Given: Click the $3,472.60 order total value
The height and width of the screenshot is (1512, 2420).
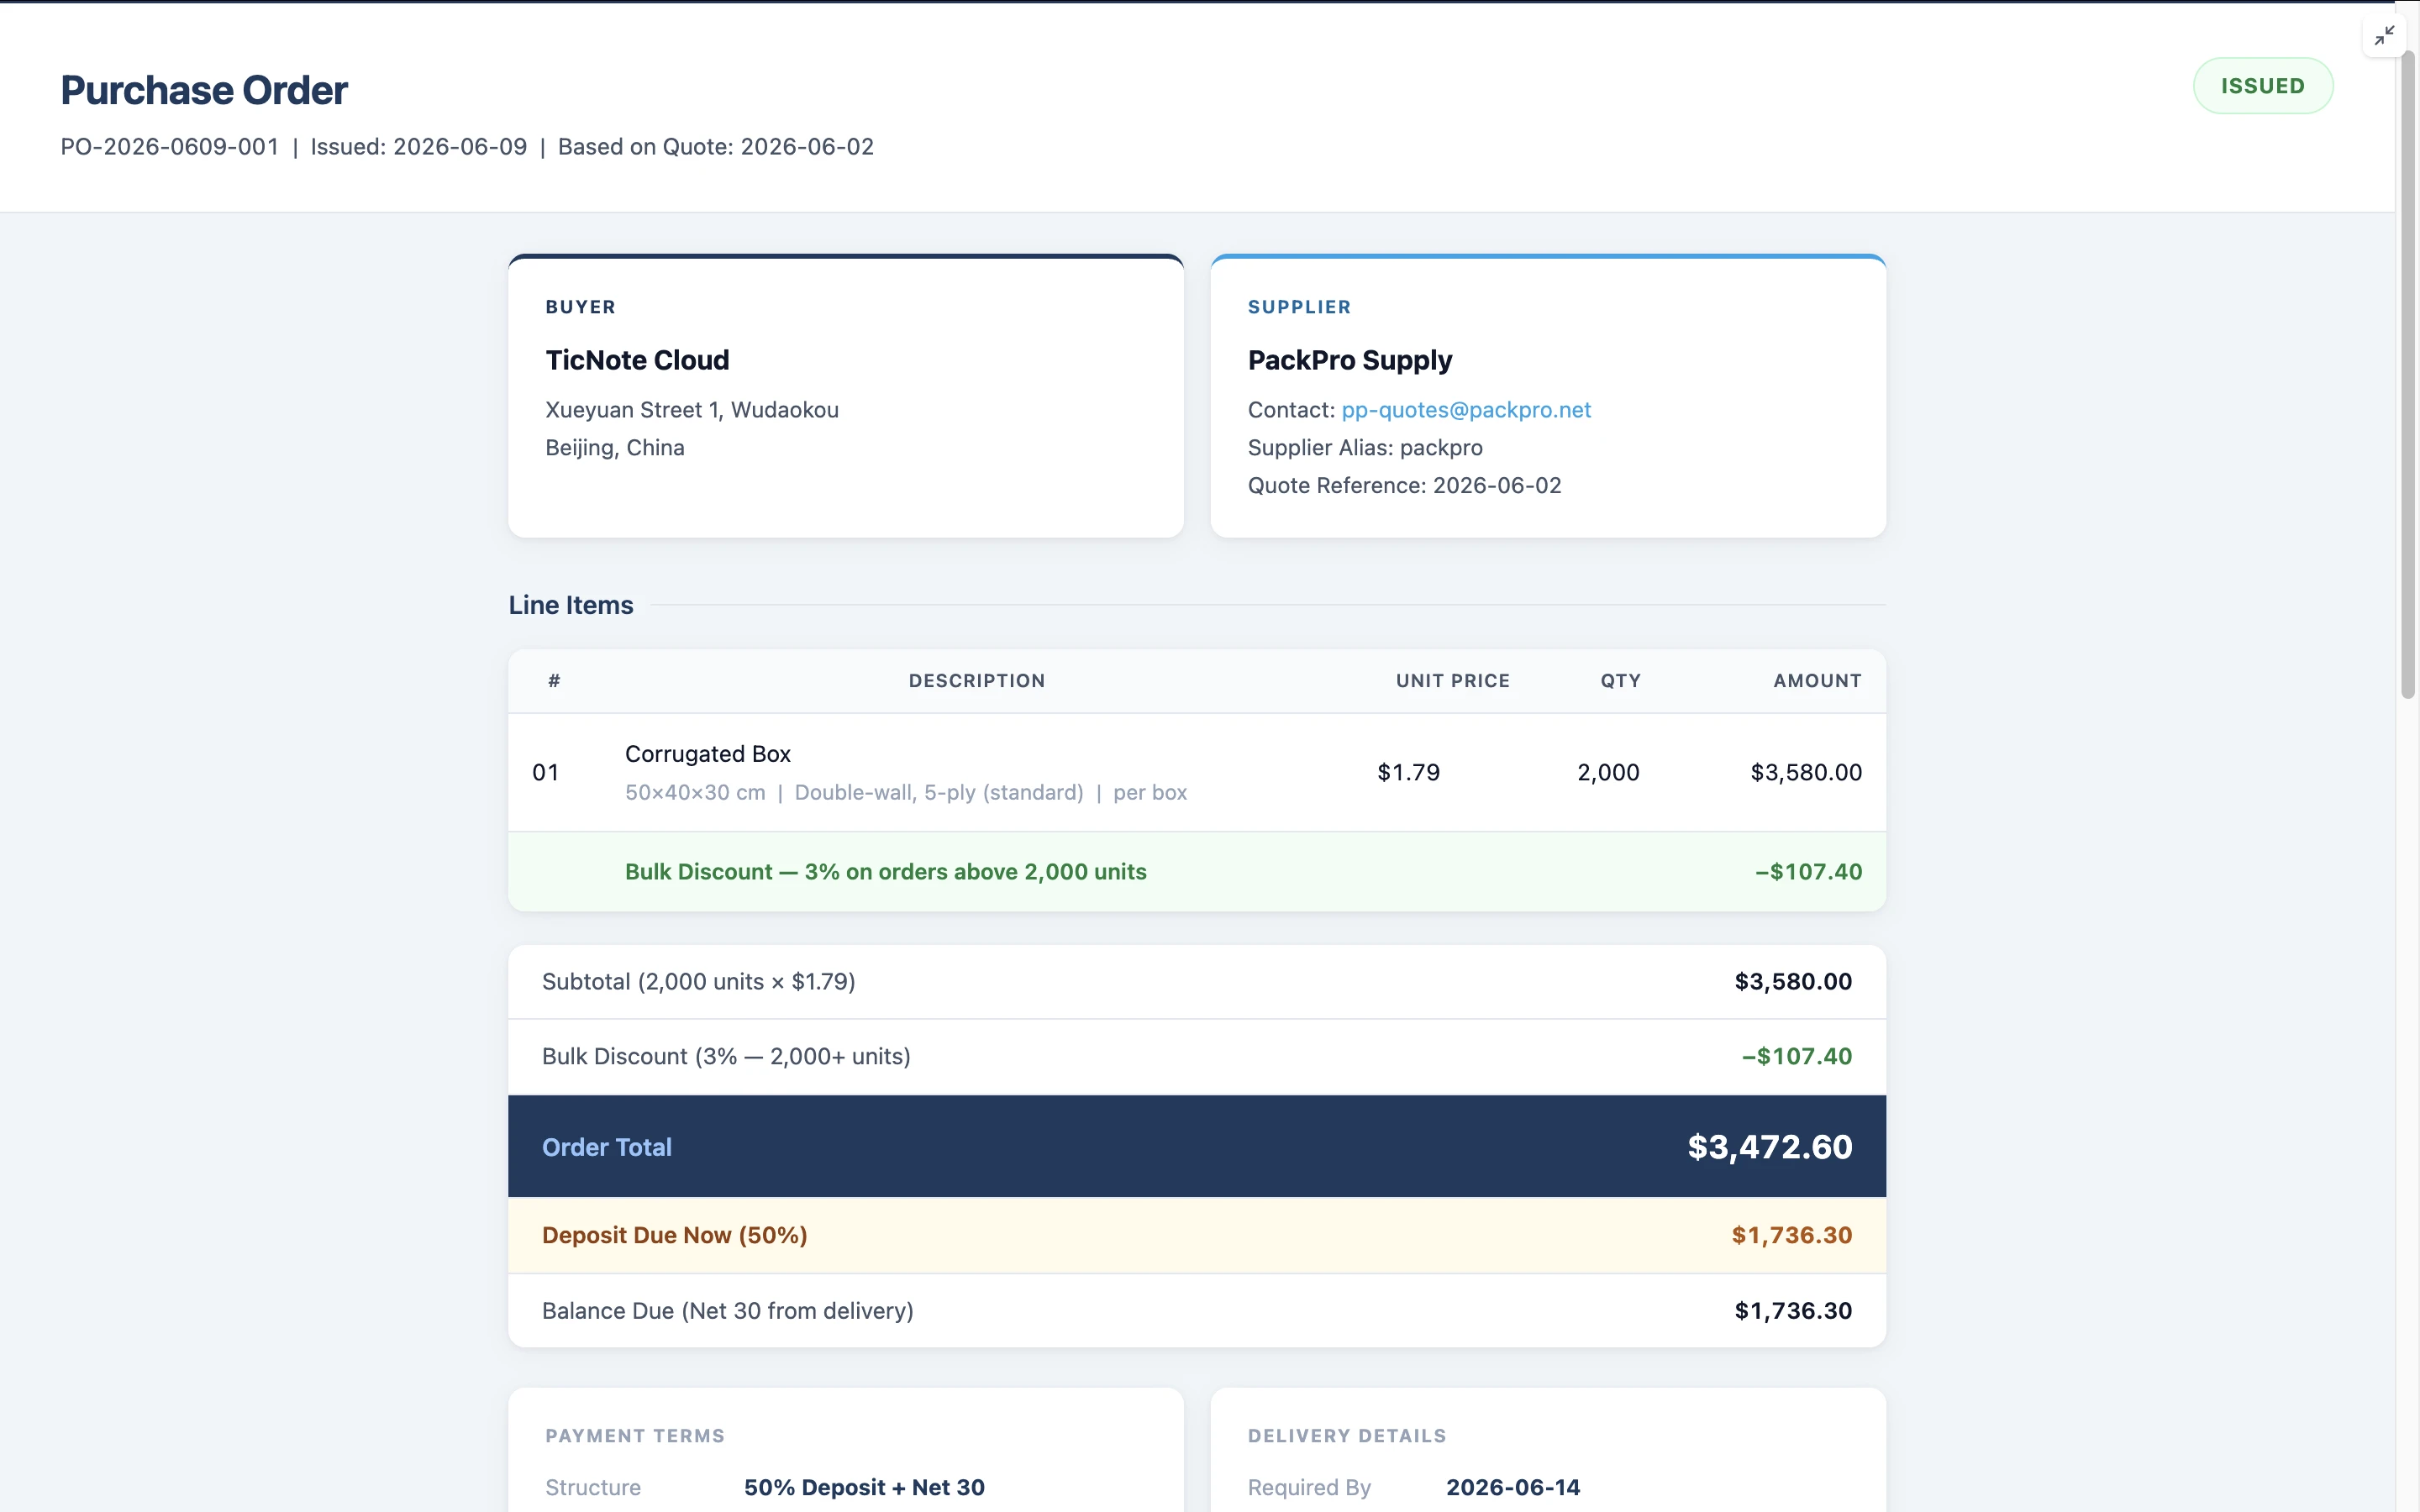Looking at the screenshot, I should point(1769,1147).
